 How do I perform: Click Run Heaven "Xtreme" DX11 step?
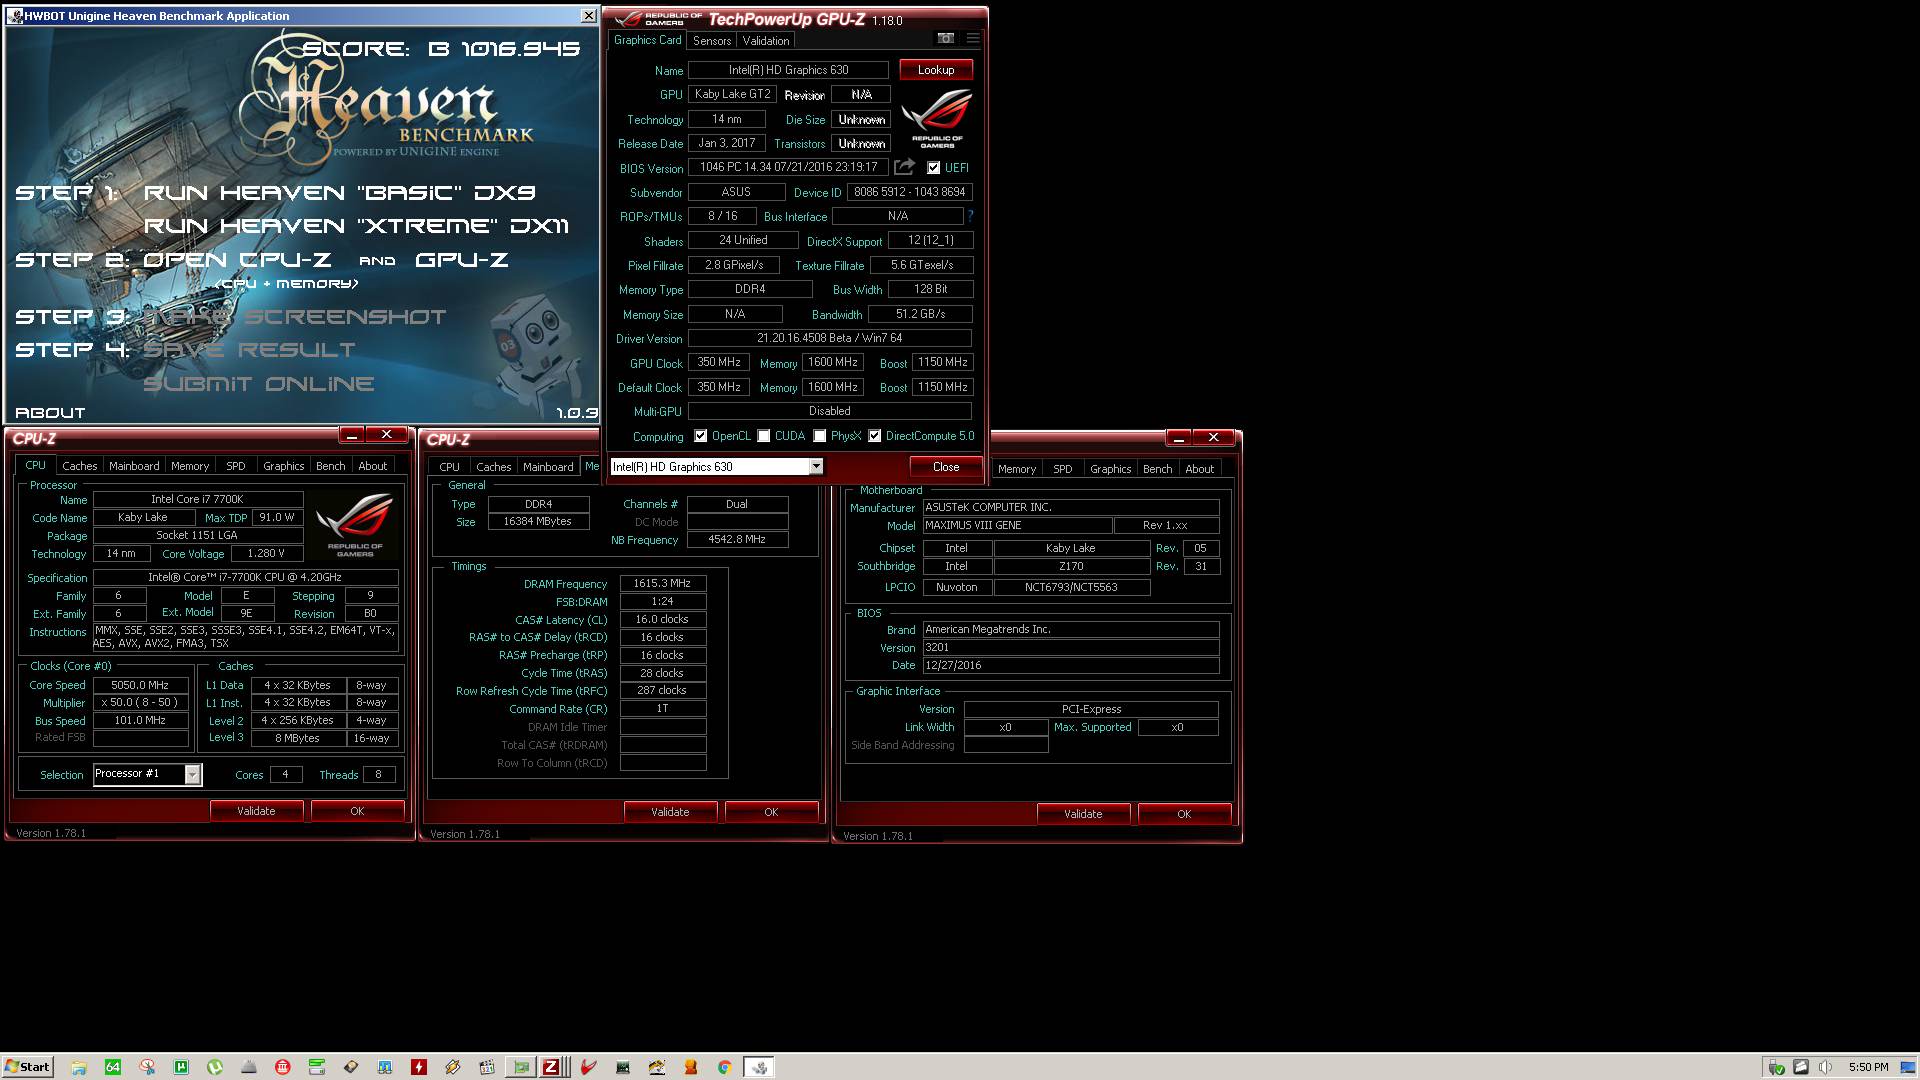click(x=356, y=226)
